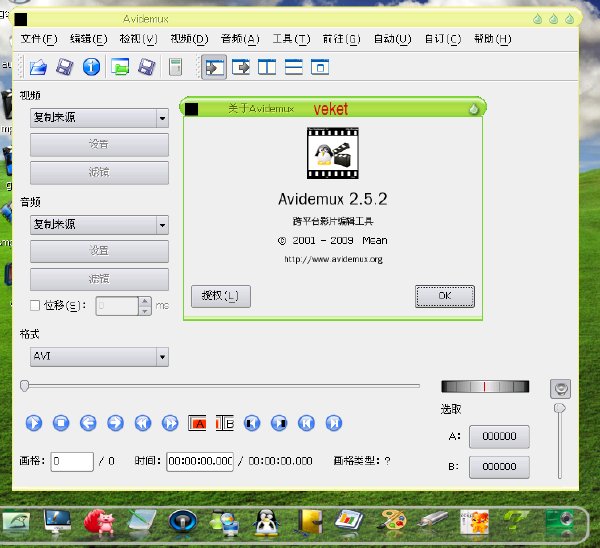Click selection A 000000 button
Viewport: 600px width, 548px height.
point(499,436)
